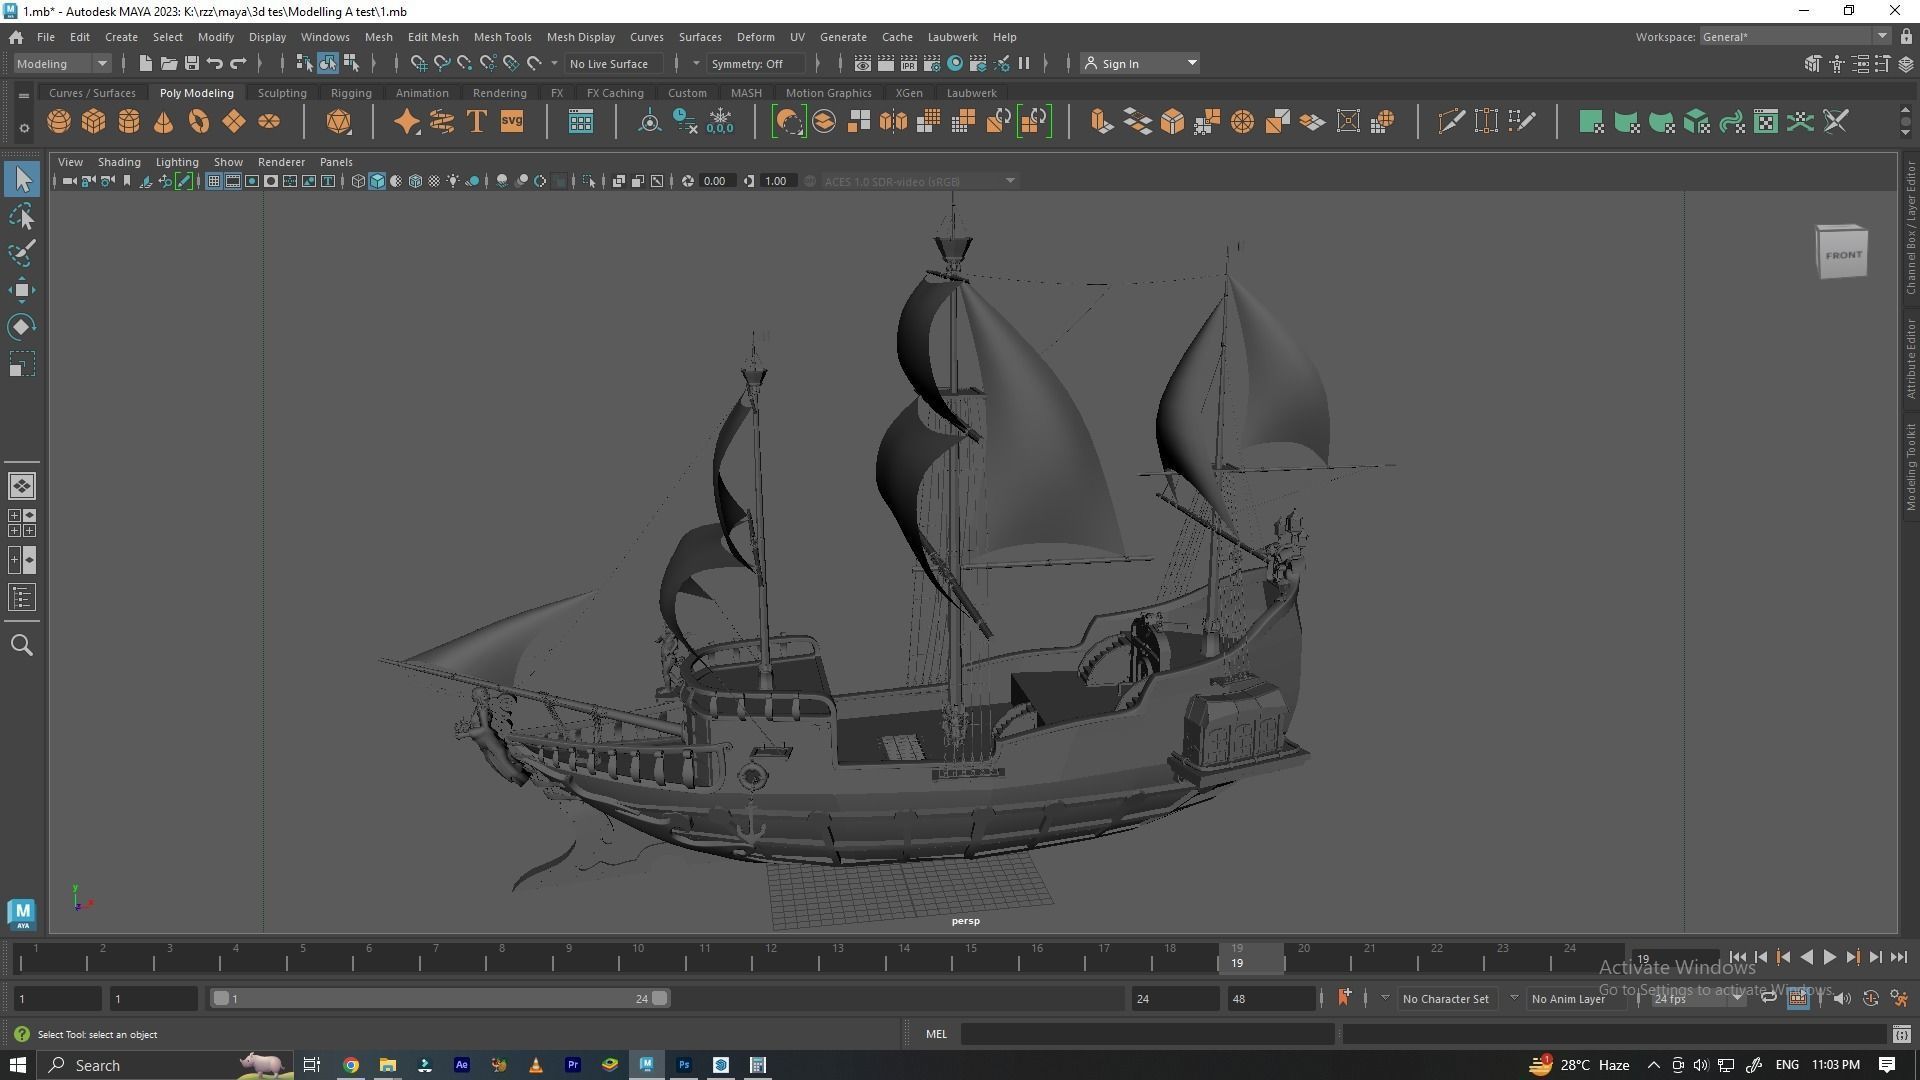
Task: Toggle timeline looping playback button
Action: tap(1768, 998)
